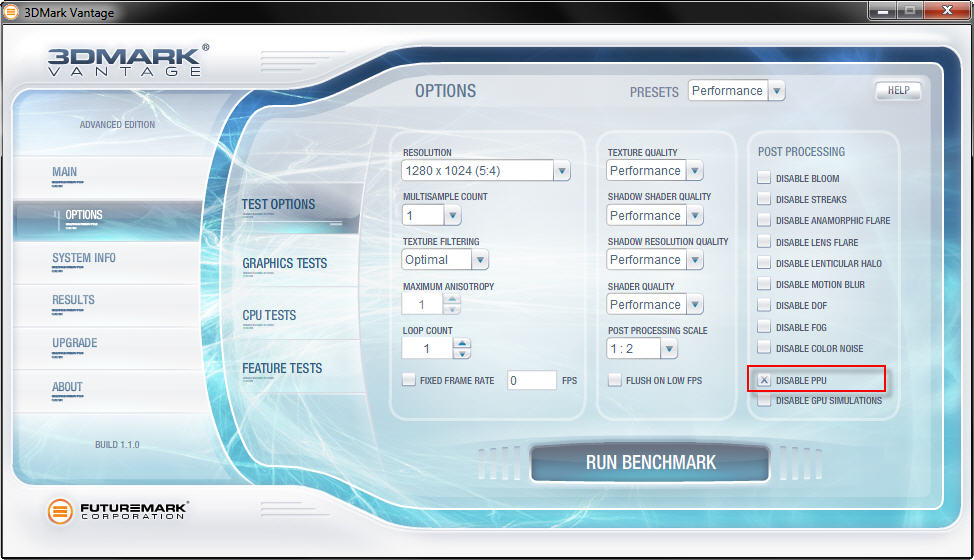The height and width of the screenshot is (560, 974).
Task: Check the Disable Lens Flare checkbox
Action: click(x=764, y=242)
